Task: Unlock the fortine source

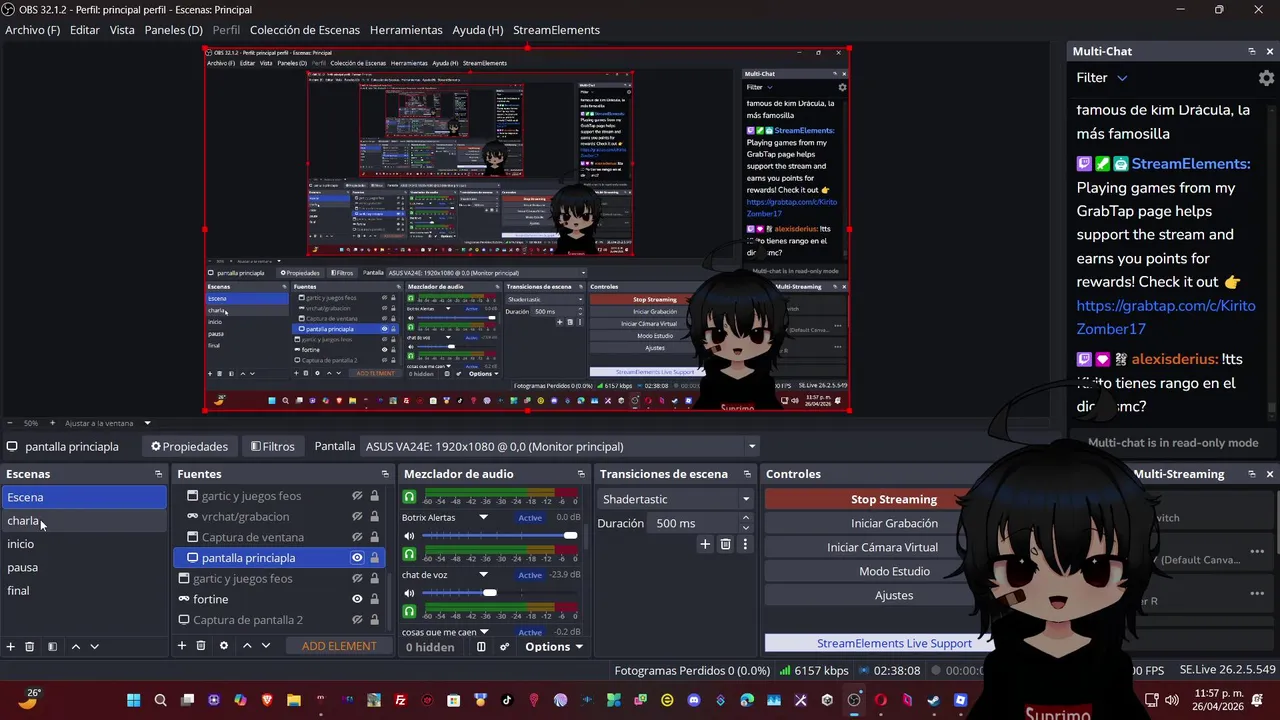Action: tap(374, 599)
